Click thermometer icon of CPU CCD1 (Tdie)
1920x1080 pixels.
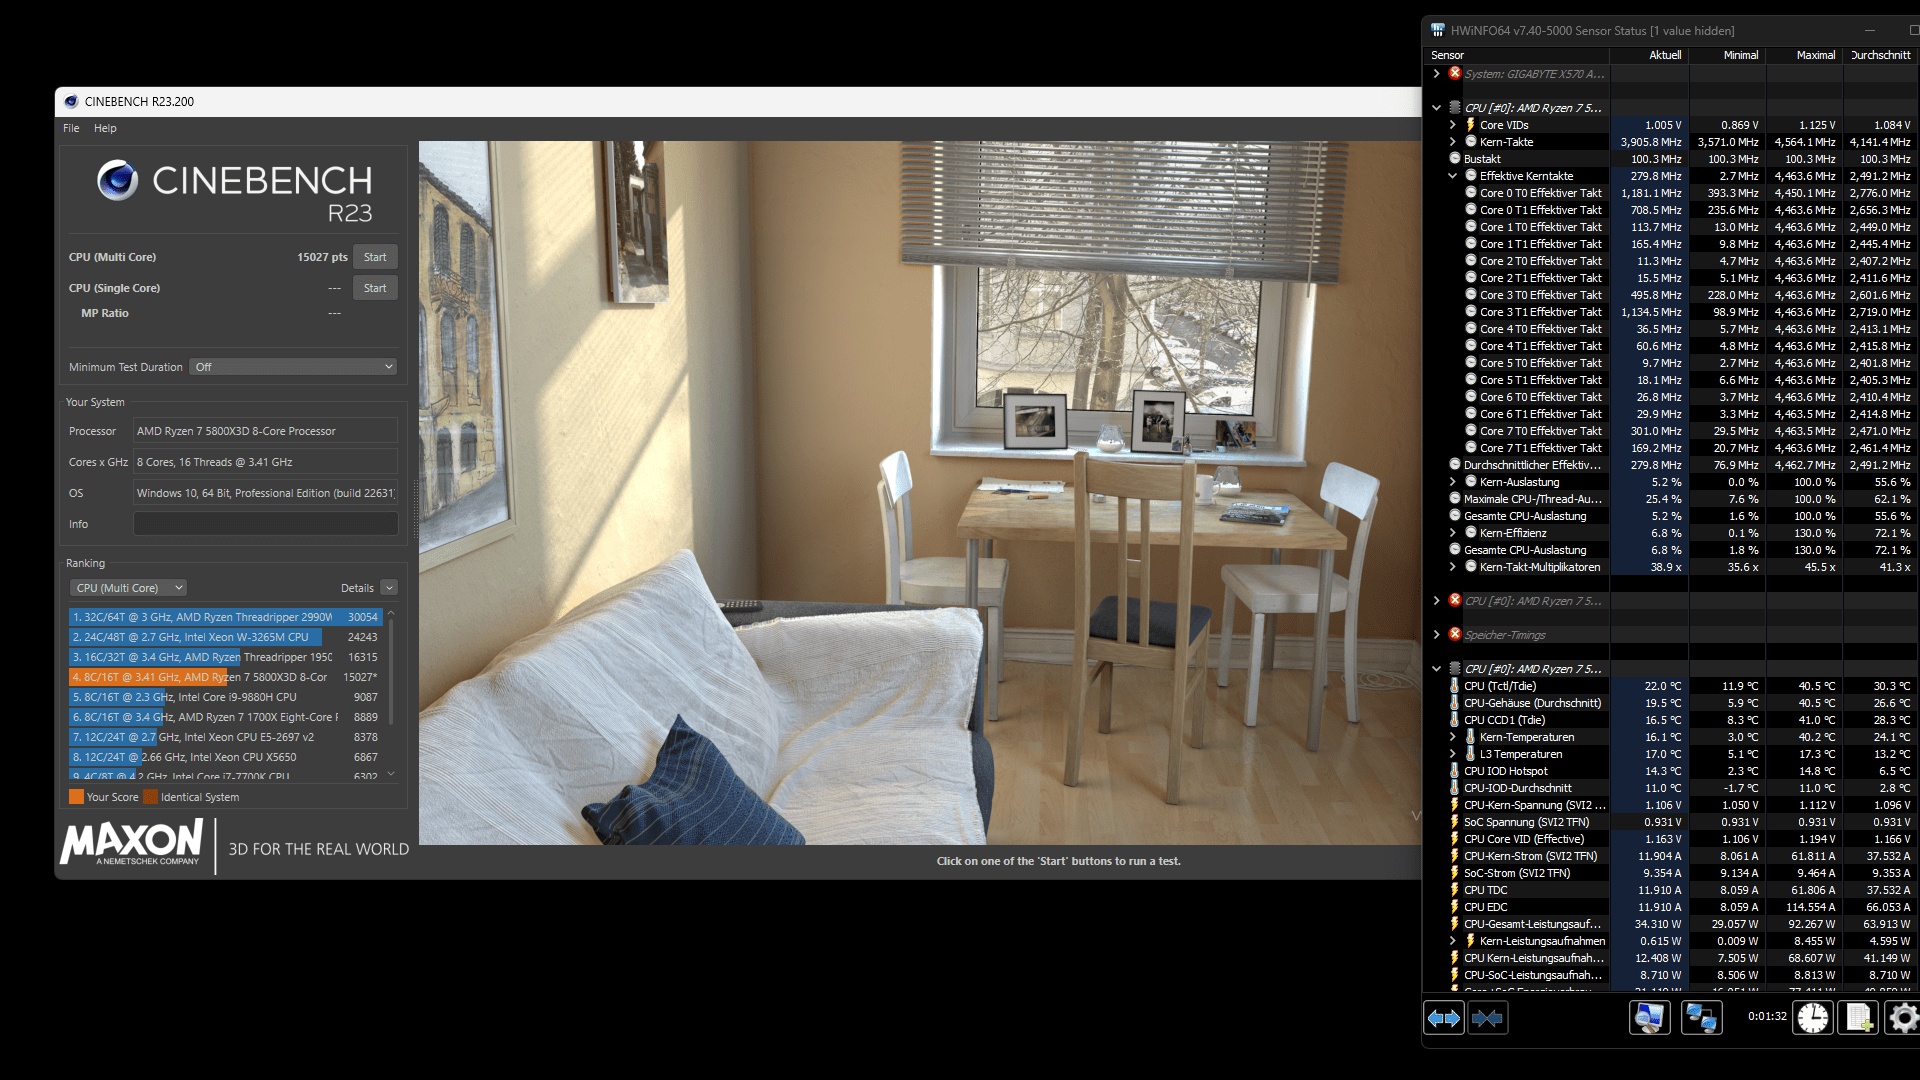point(1455,720)
